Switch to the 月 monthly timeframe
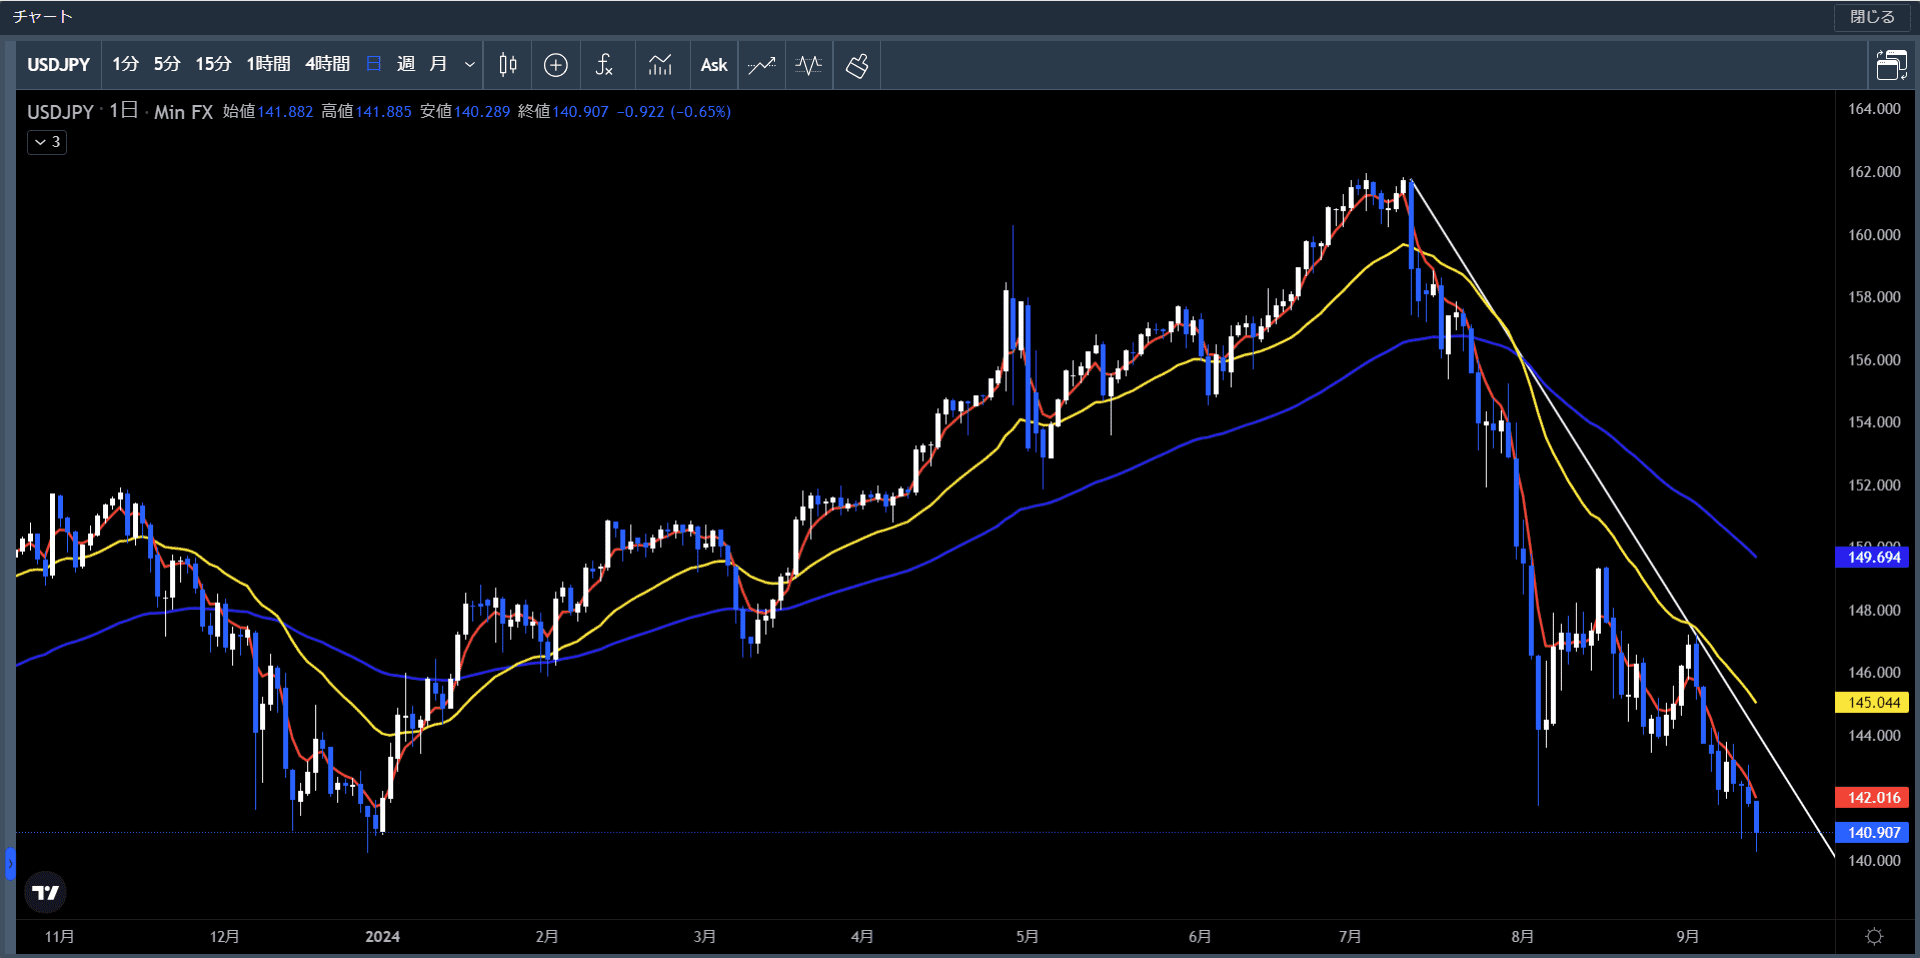The image size is (1920, 958). tap(438, 64)
